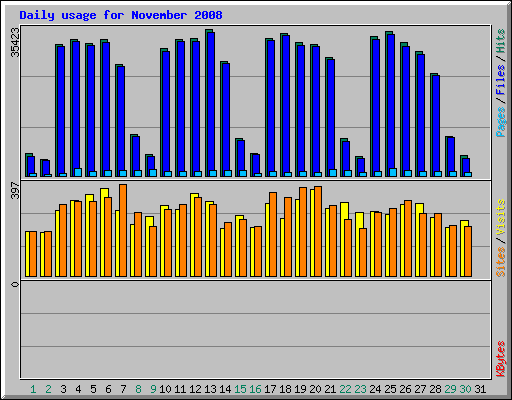
Task: Click the blue "Files" legend label
Action: click(x=501, y=80)
